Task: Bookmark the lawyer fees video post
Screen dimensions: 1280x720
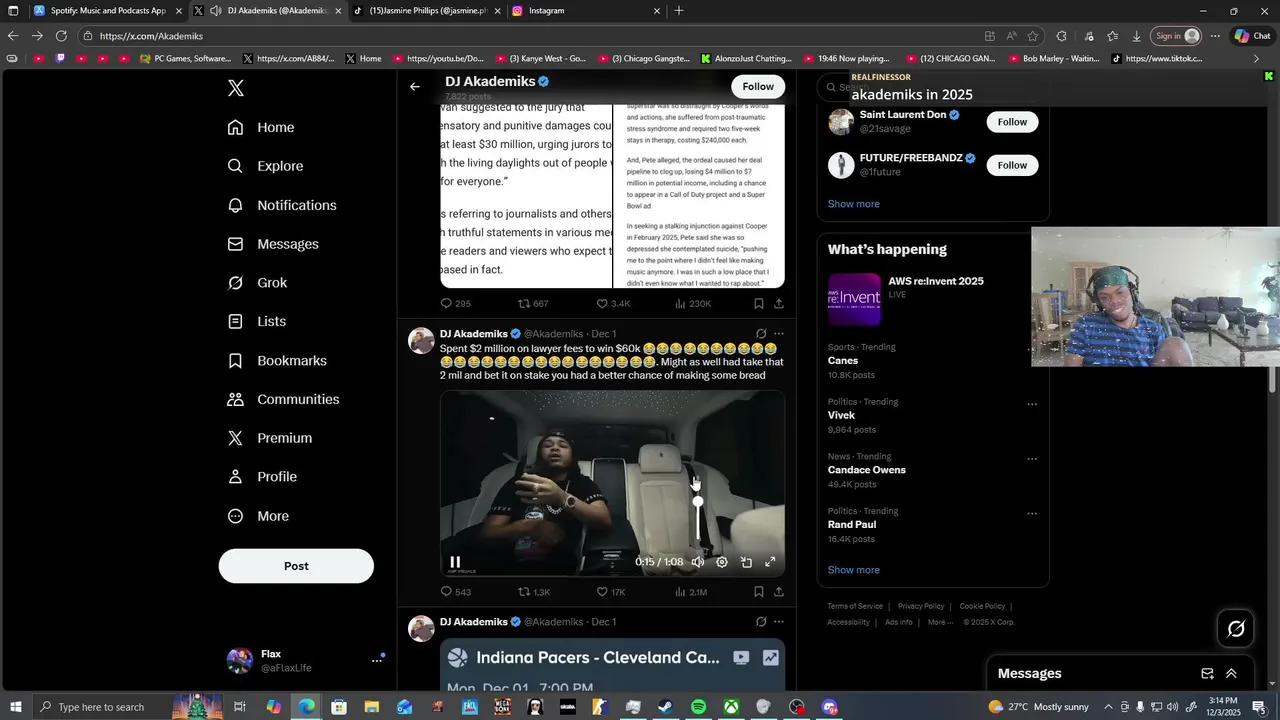Action: 758,592
